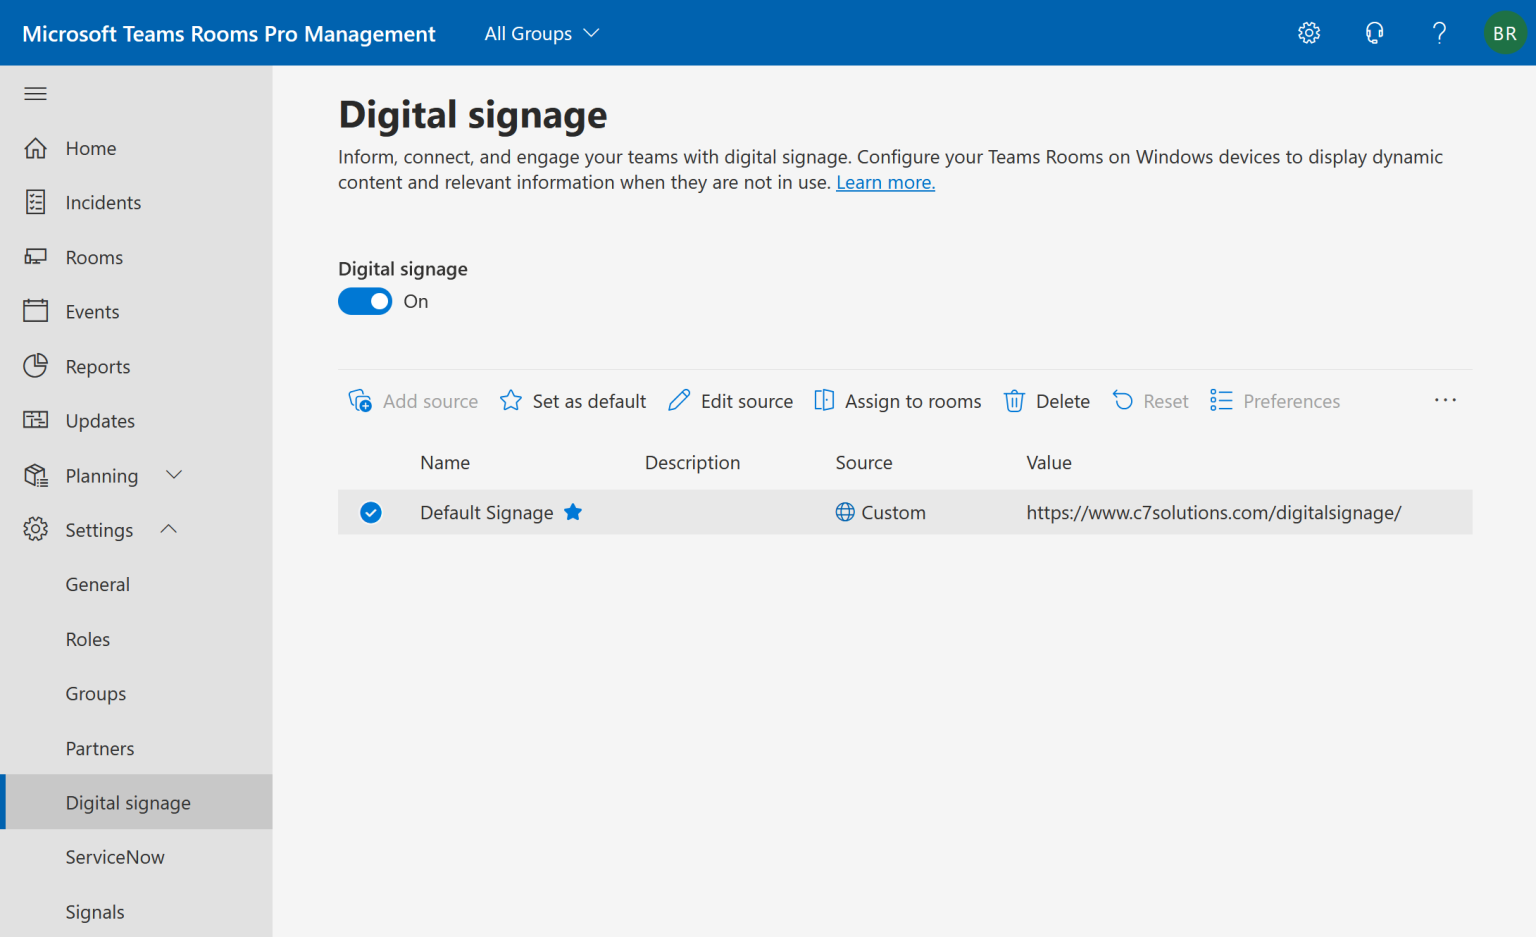The image size is (1536, 937).
Task: Click the Learn more link
Action: [884, 182]
